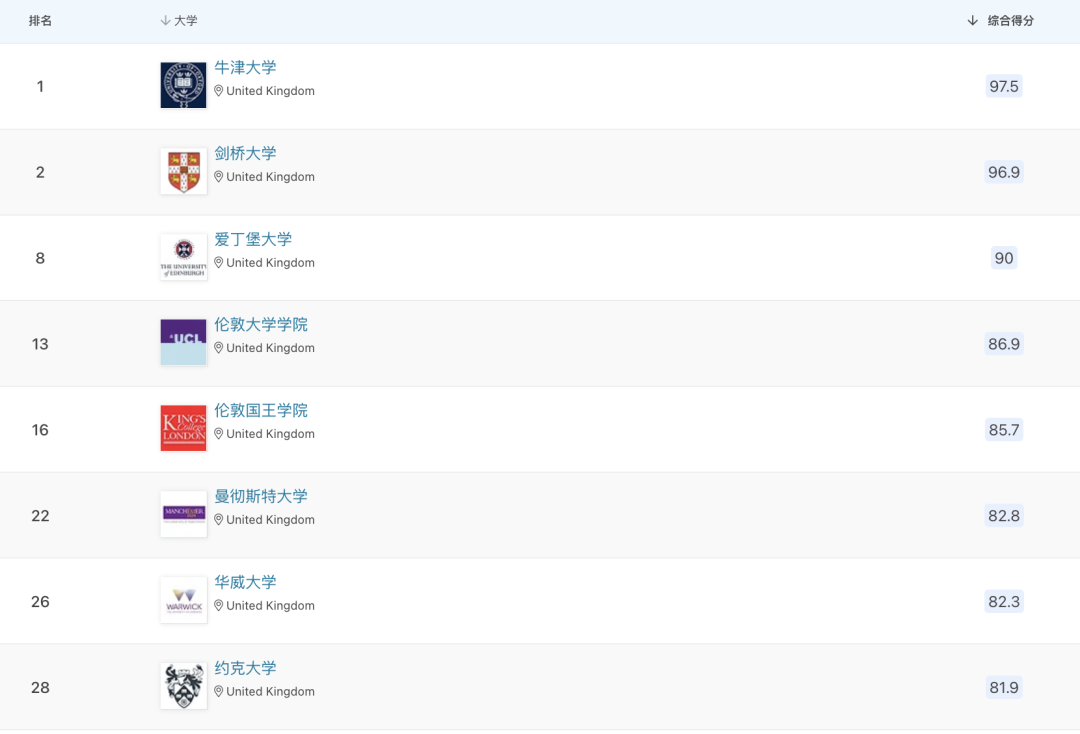Image resolution: width=1080 pixels, height=734 pixels.
Task: Click rank number 16 for 伦敦国王学院
Action: pyautogui.click(x=40, y=430)
